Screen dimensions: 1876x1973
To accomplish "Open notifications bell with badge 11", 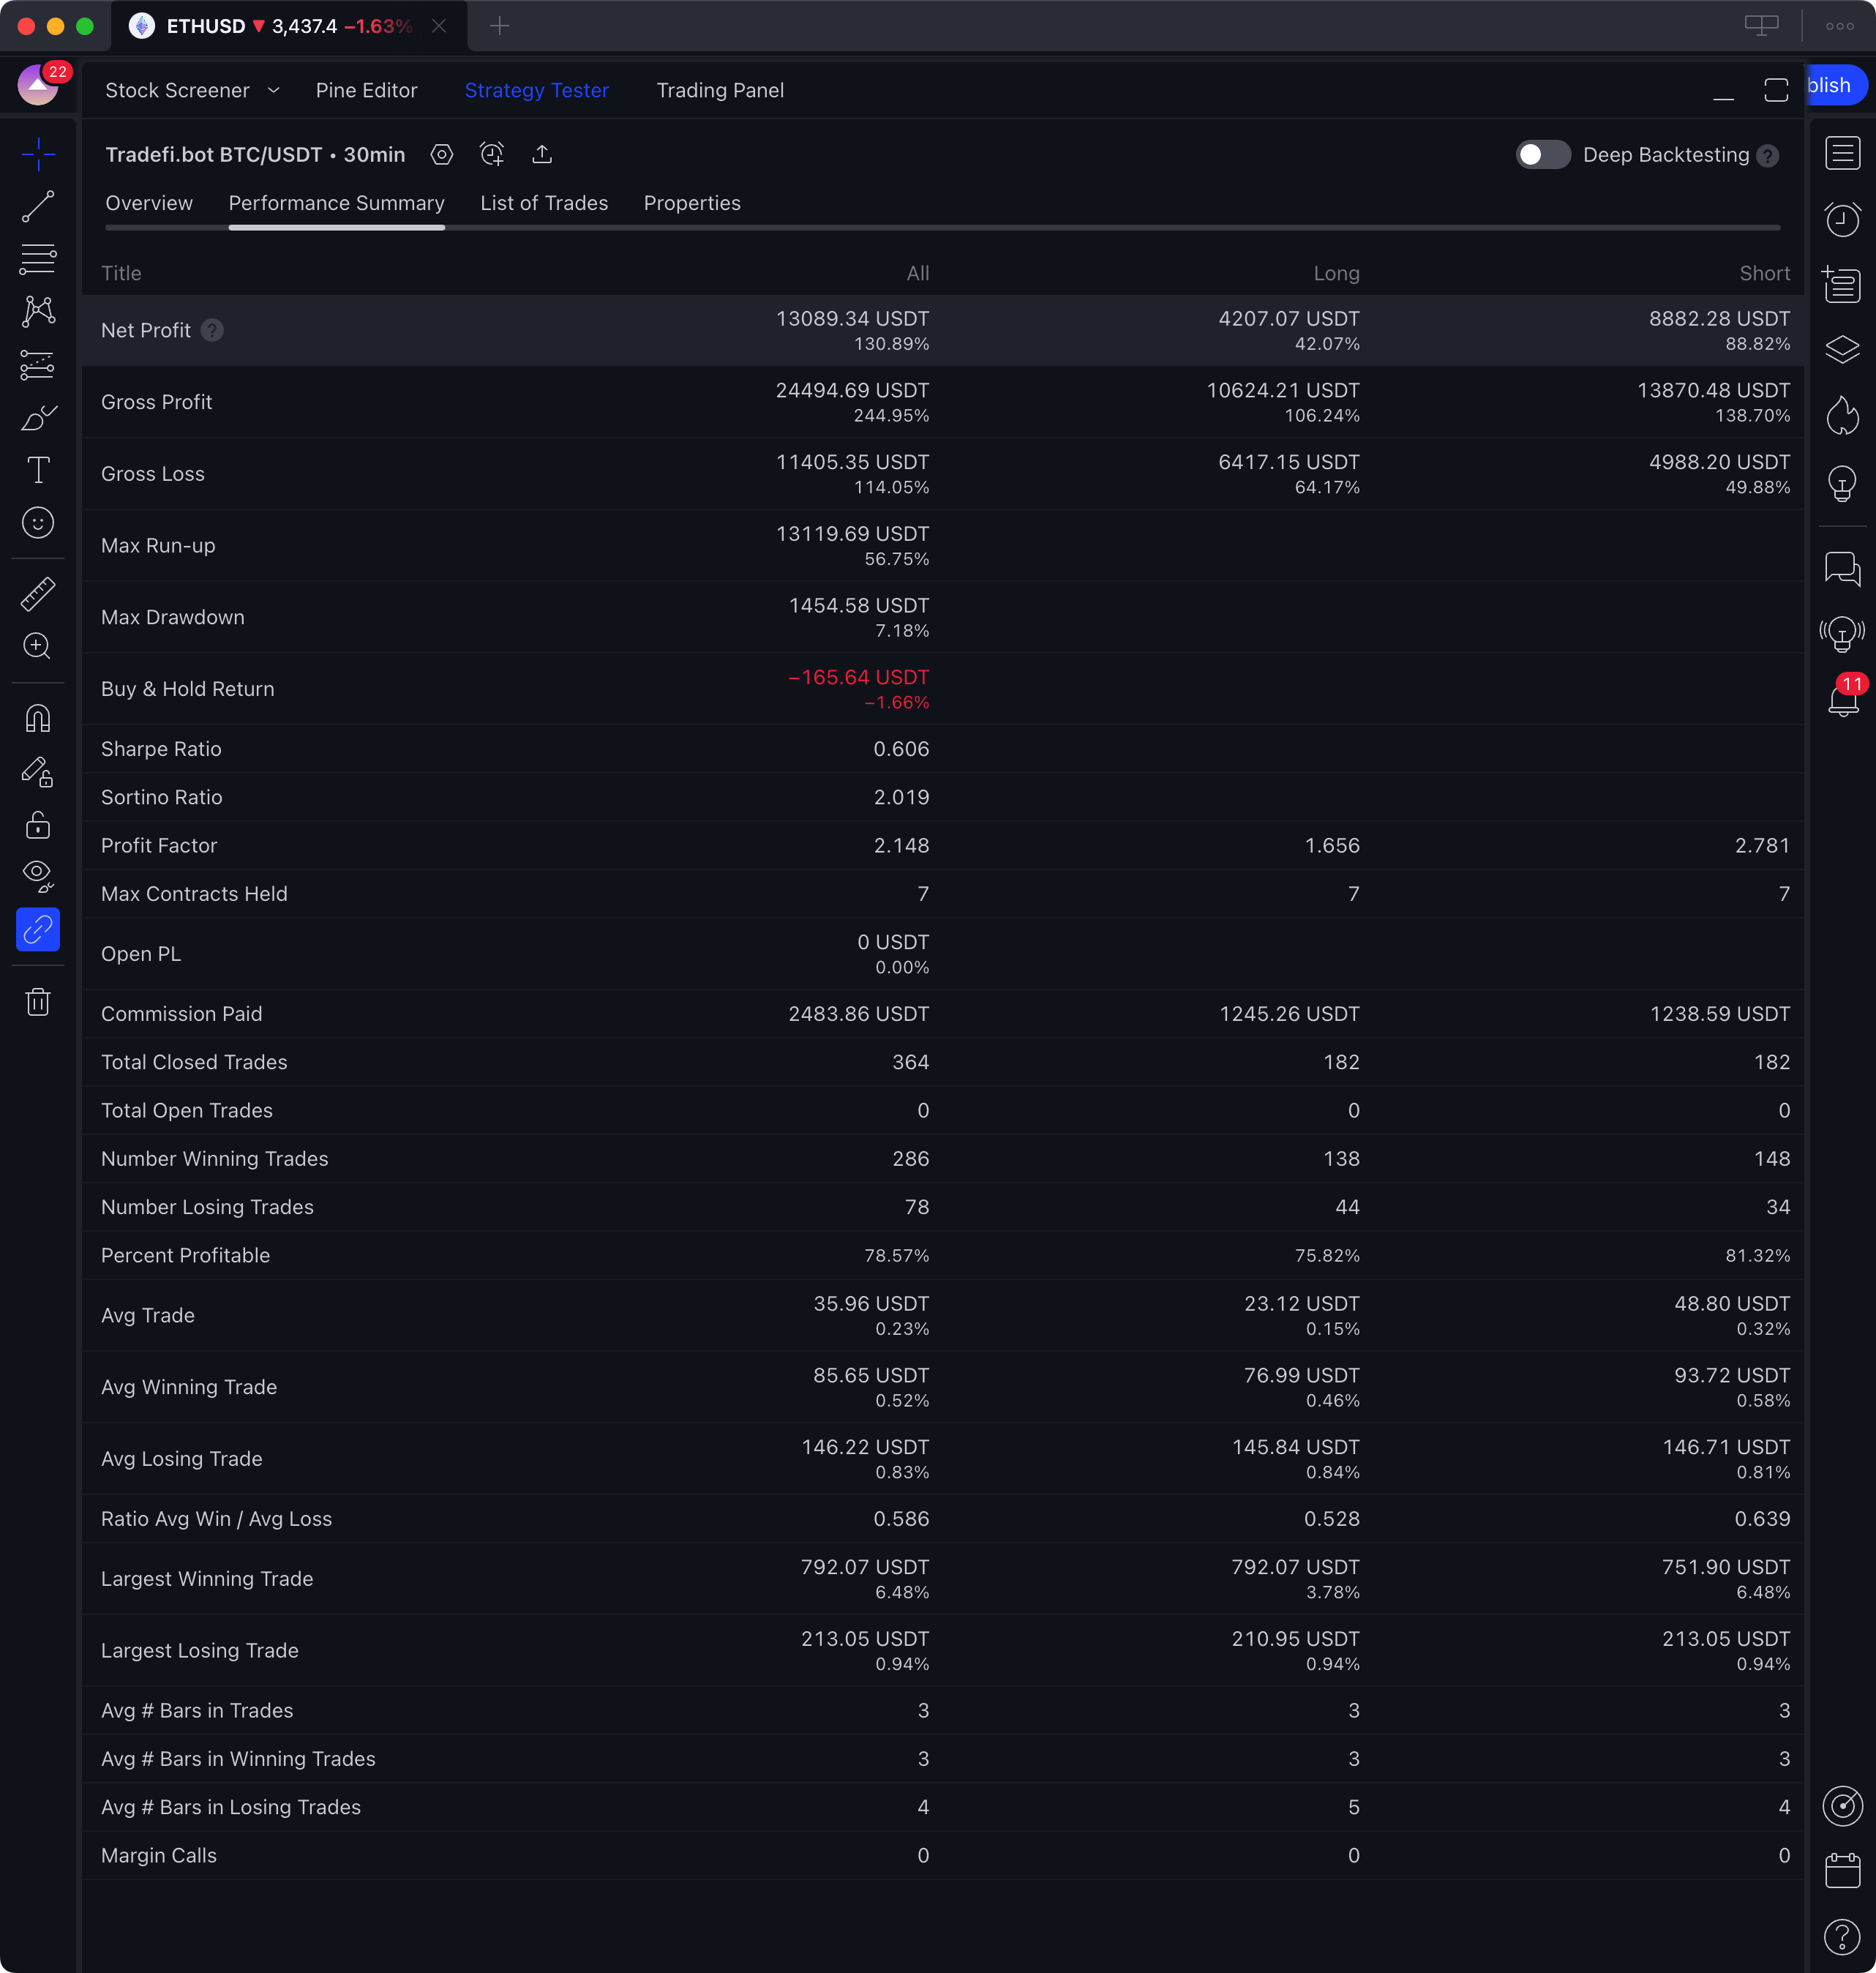I will tap(1842, 699).
